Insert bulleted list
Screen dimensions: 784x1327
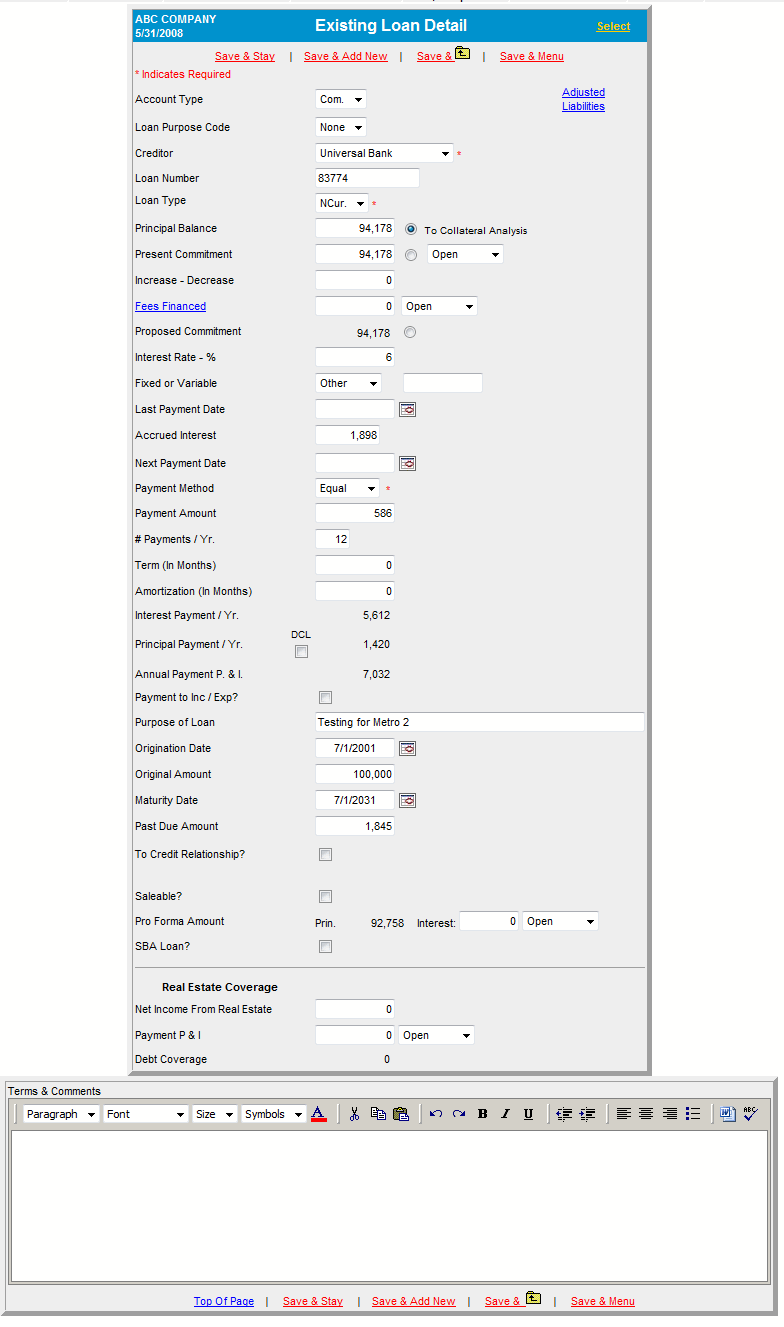click(x=693, y=1113)
